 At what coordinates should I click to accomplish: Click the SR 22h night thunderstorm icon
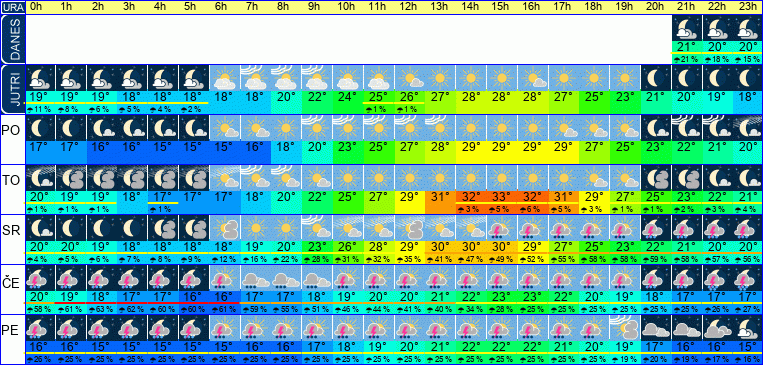coord(717,228)
